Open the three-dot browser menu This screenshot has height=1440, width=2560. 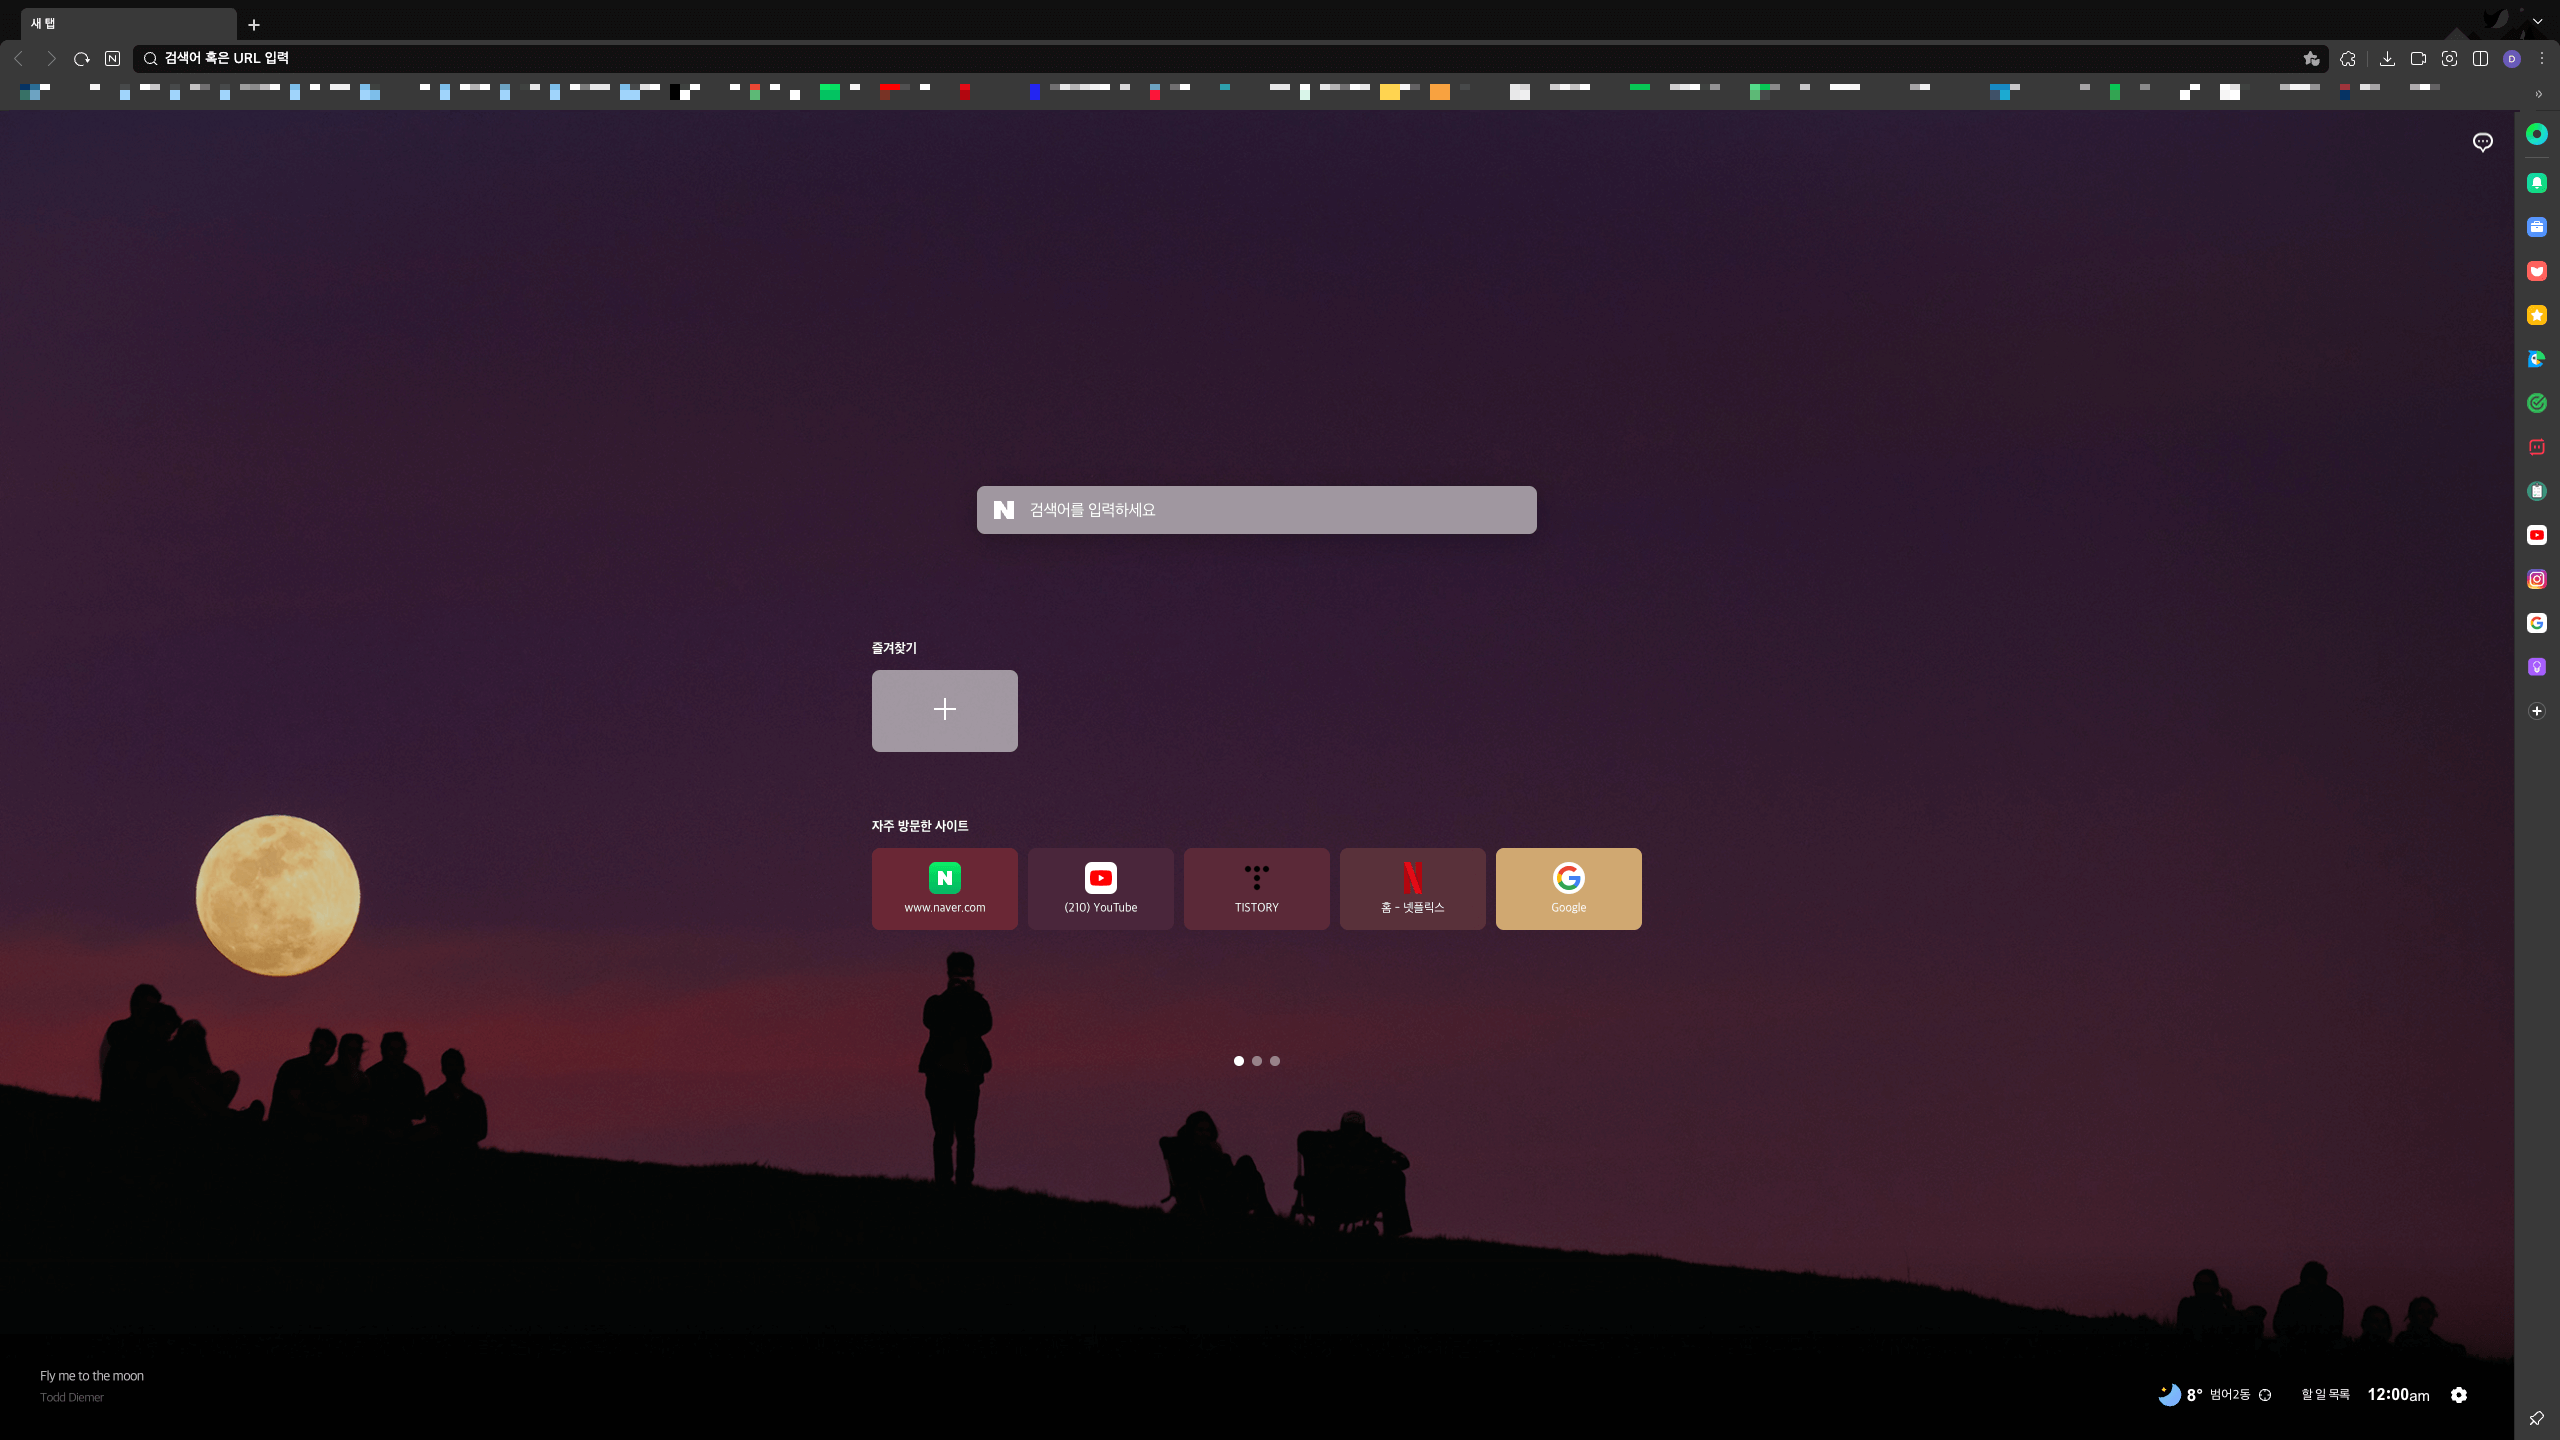coord(2542,59)
